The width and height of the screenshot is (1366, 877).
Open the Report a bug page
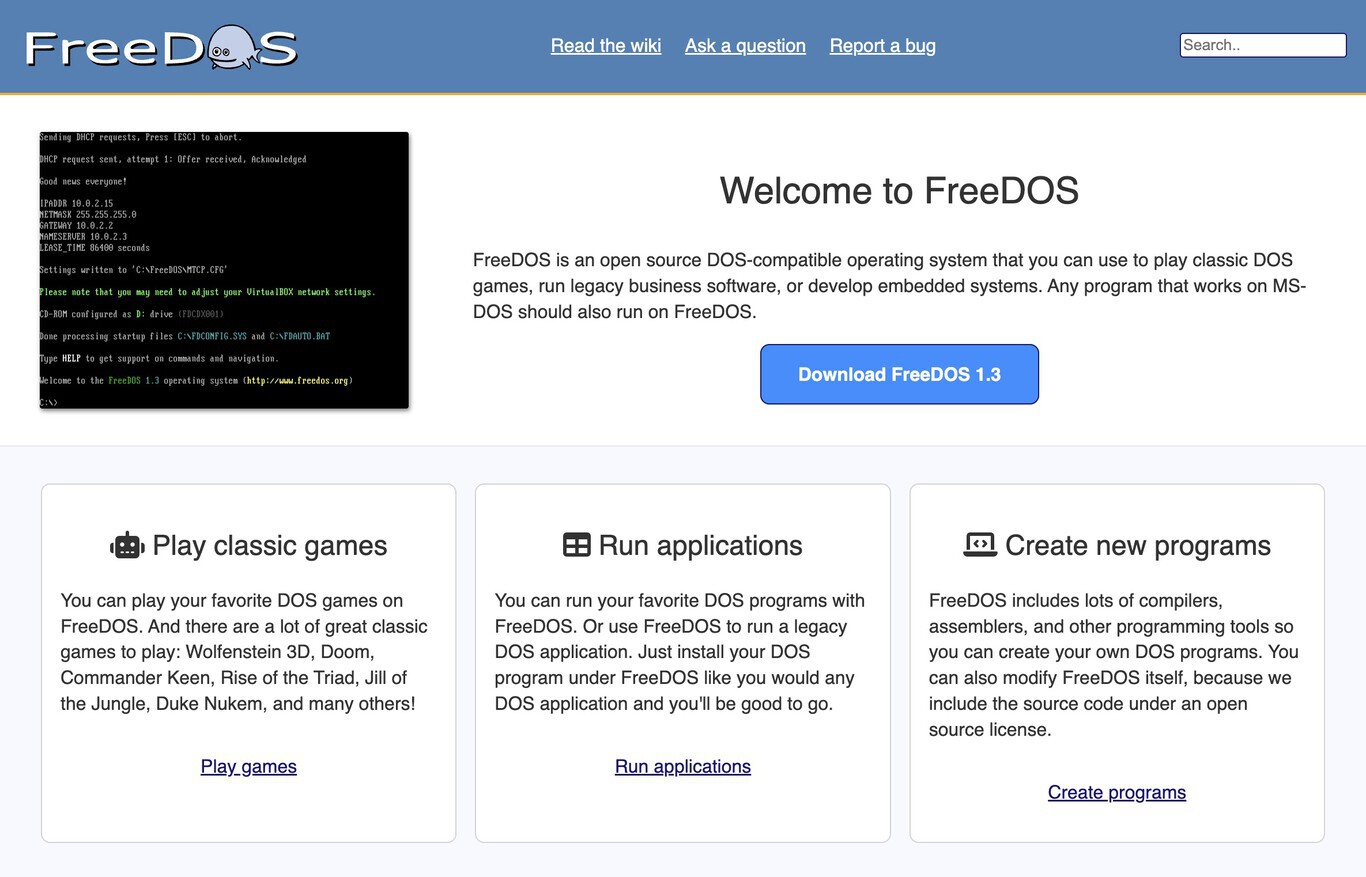[882, 46]
